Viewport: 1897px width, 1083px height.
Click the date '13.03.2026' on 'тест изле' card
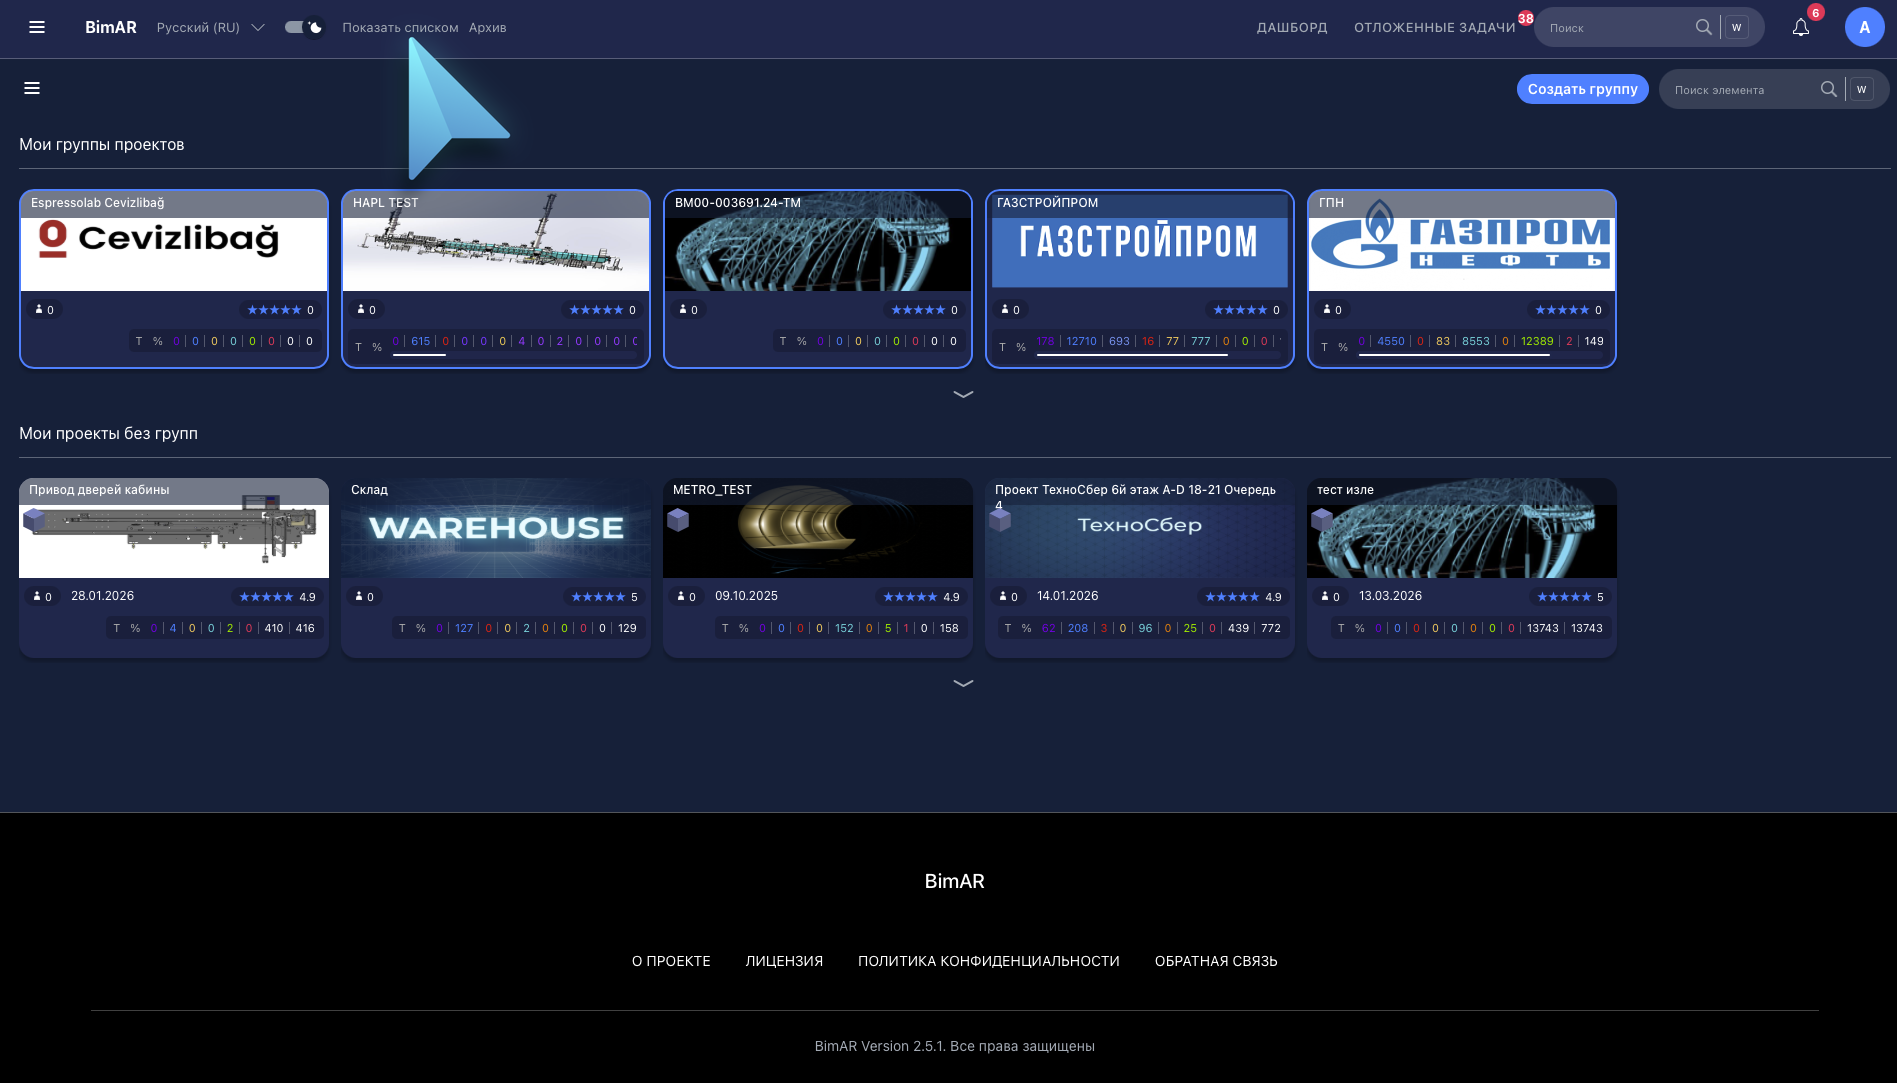click(1390, 596)
